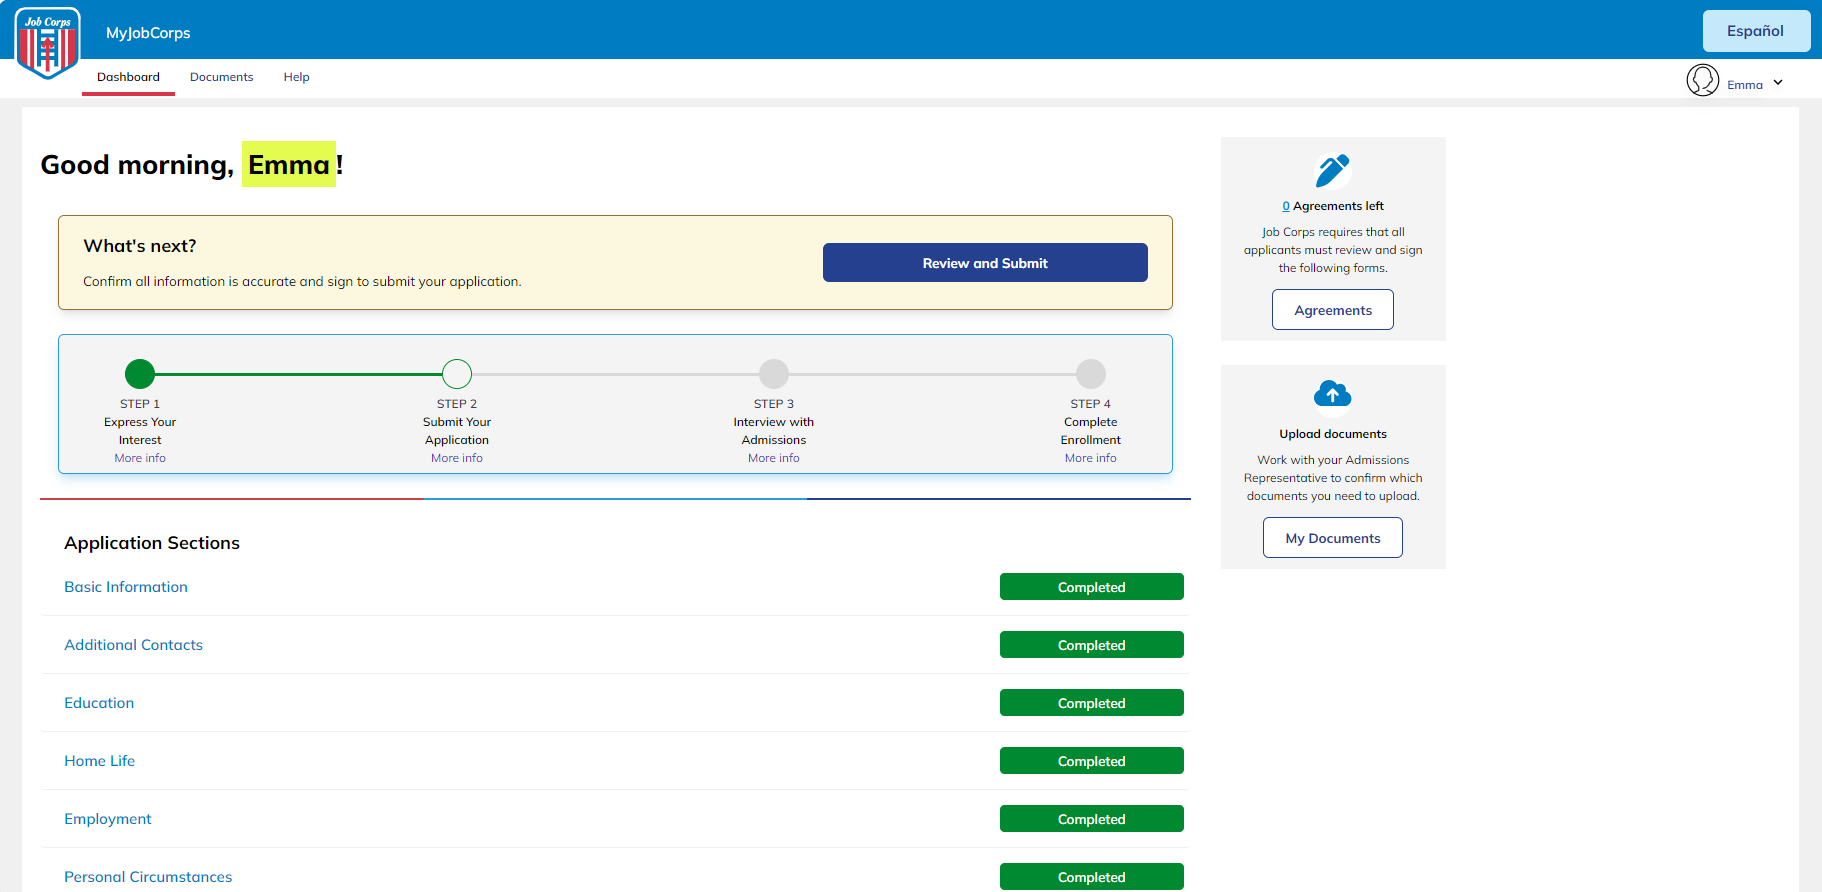1822x892 pixels.
Task: Click the Job Corps shield logo
Action: [47, 43]
